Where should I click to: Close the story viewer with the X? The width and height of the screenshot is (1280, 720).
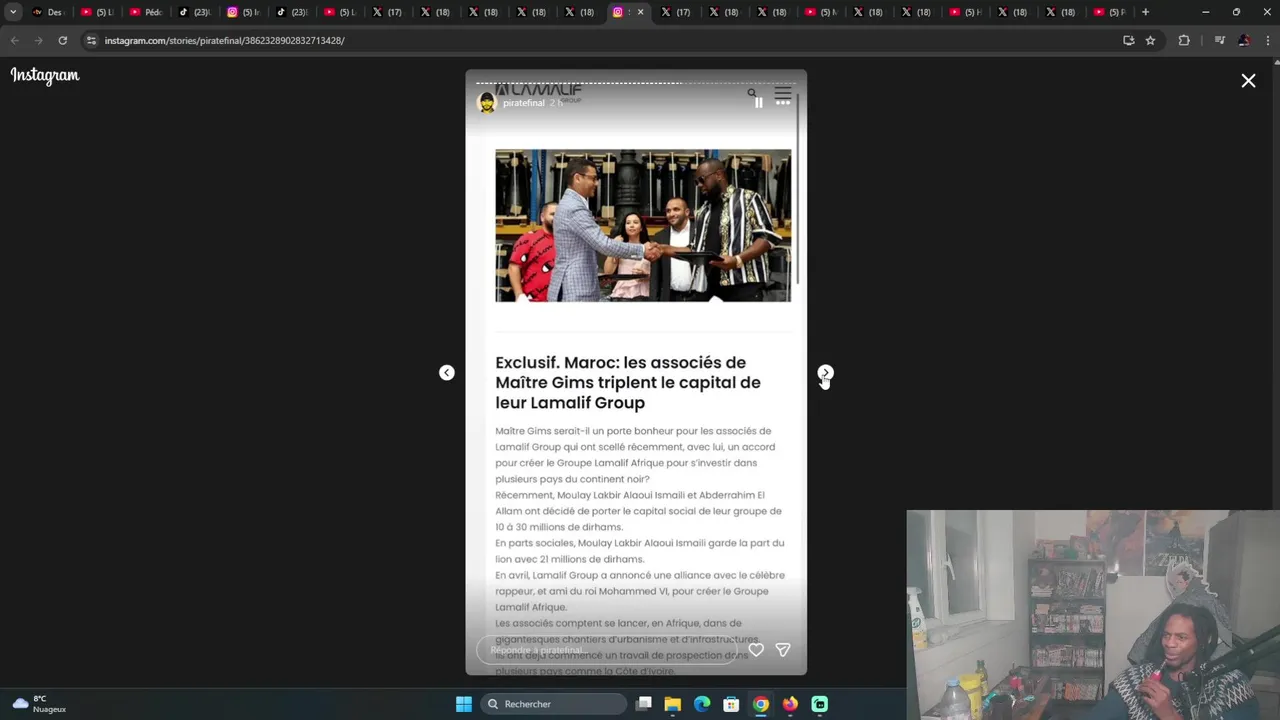point(1248,81)
